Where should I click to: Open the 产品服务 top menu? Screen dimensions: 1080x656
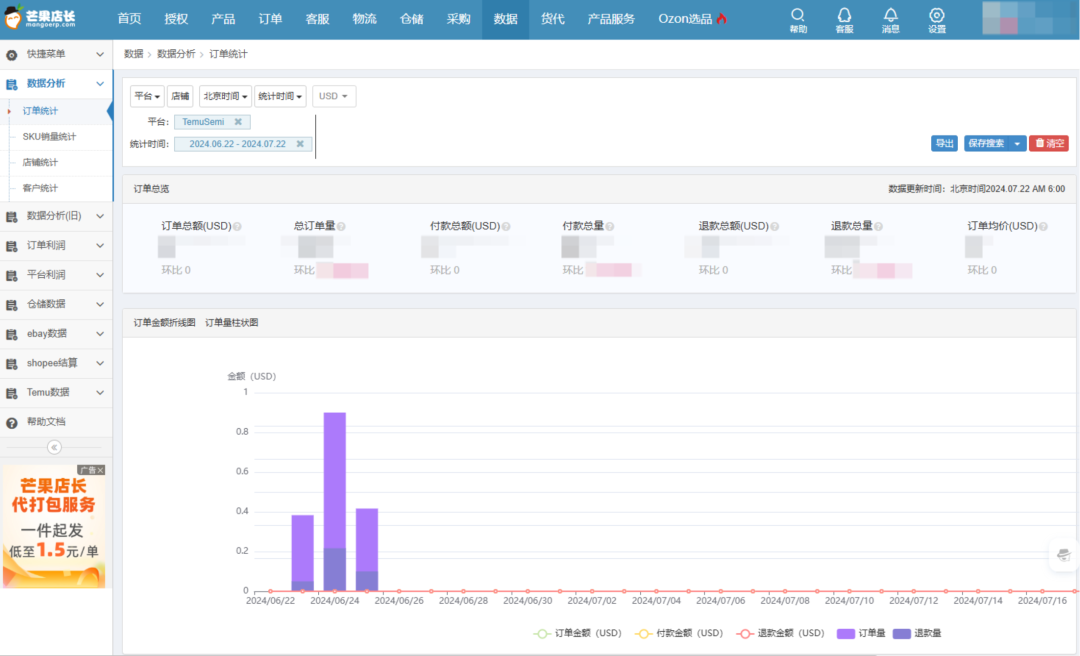click(x=611, y=19)
